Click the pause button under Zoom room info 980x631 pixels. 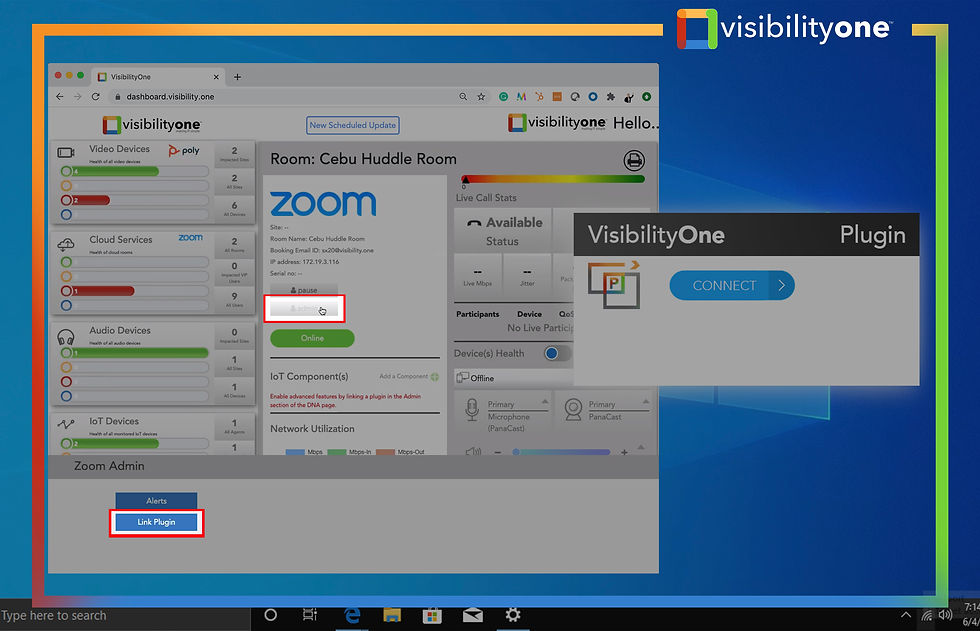(x=304, y=290)
